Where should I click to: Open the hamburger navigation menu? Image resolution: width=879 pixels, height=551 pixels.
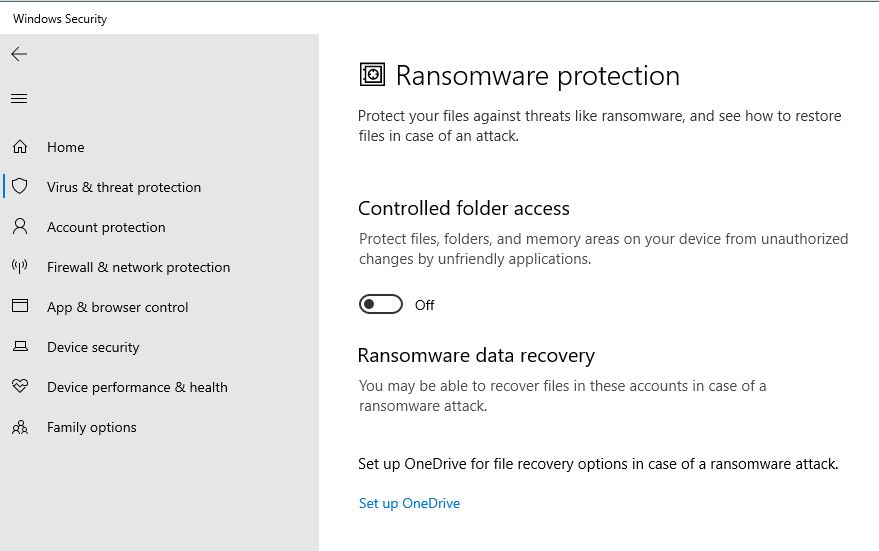(19, 98)
